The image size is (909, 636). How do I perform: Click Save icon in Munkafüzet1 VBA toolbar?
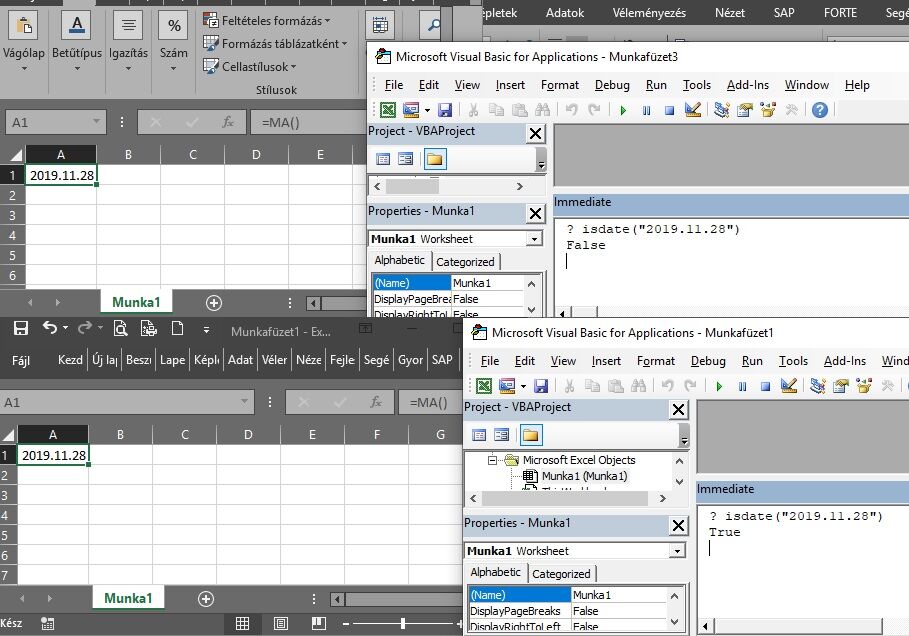pyautogui.click(x=541, y=386)
